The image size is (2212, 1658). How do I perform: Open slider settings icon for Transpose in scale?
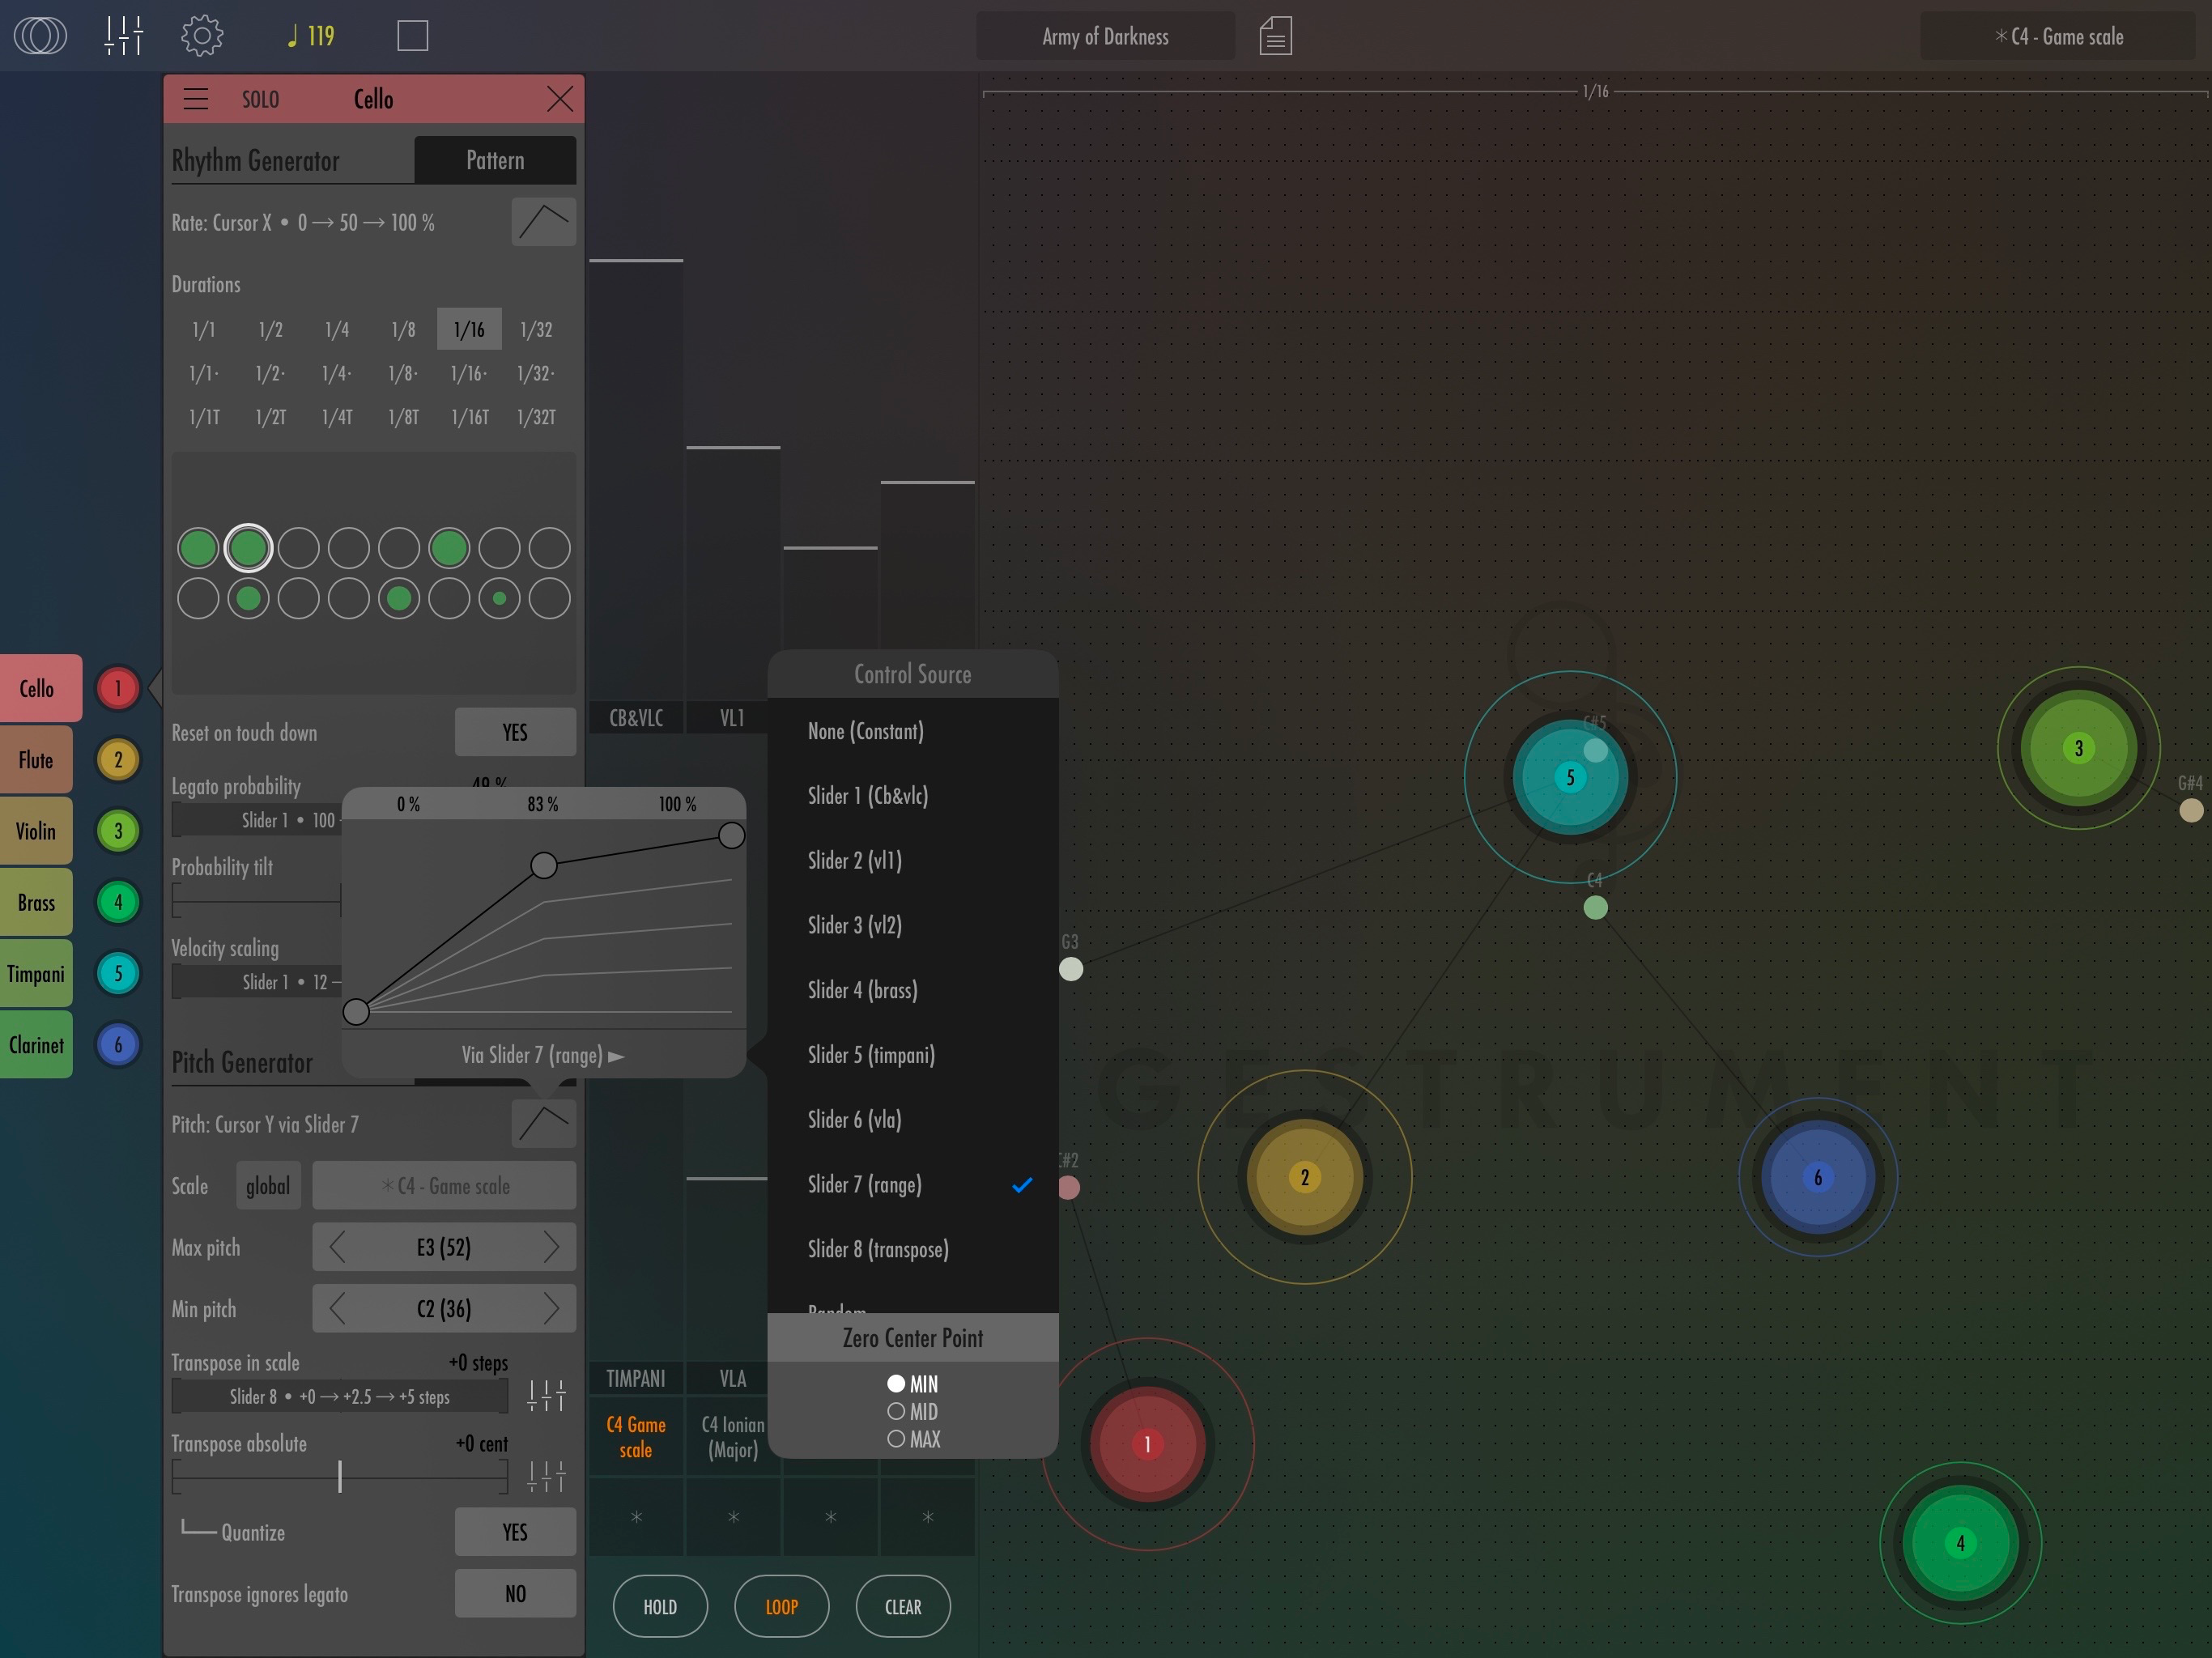coord(546,1394)
